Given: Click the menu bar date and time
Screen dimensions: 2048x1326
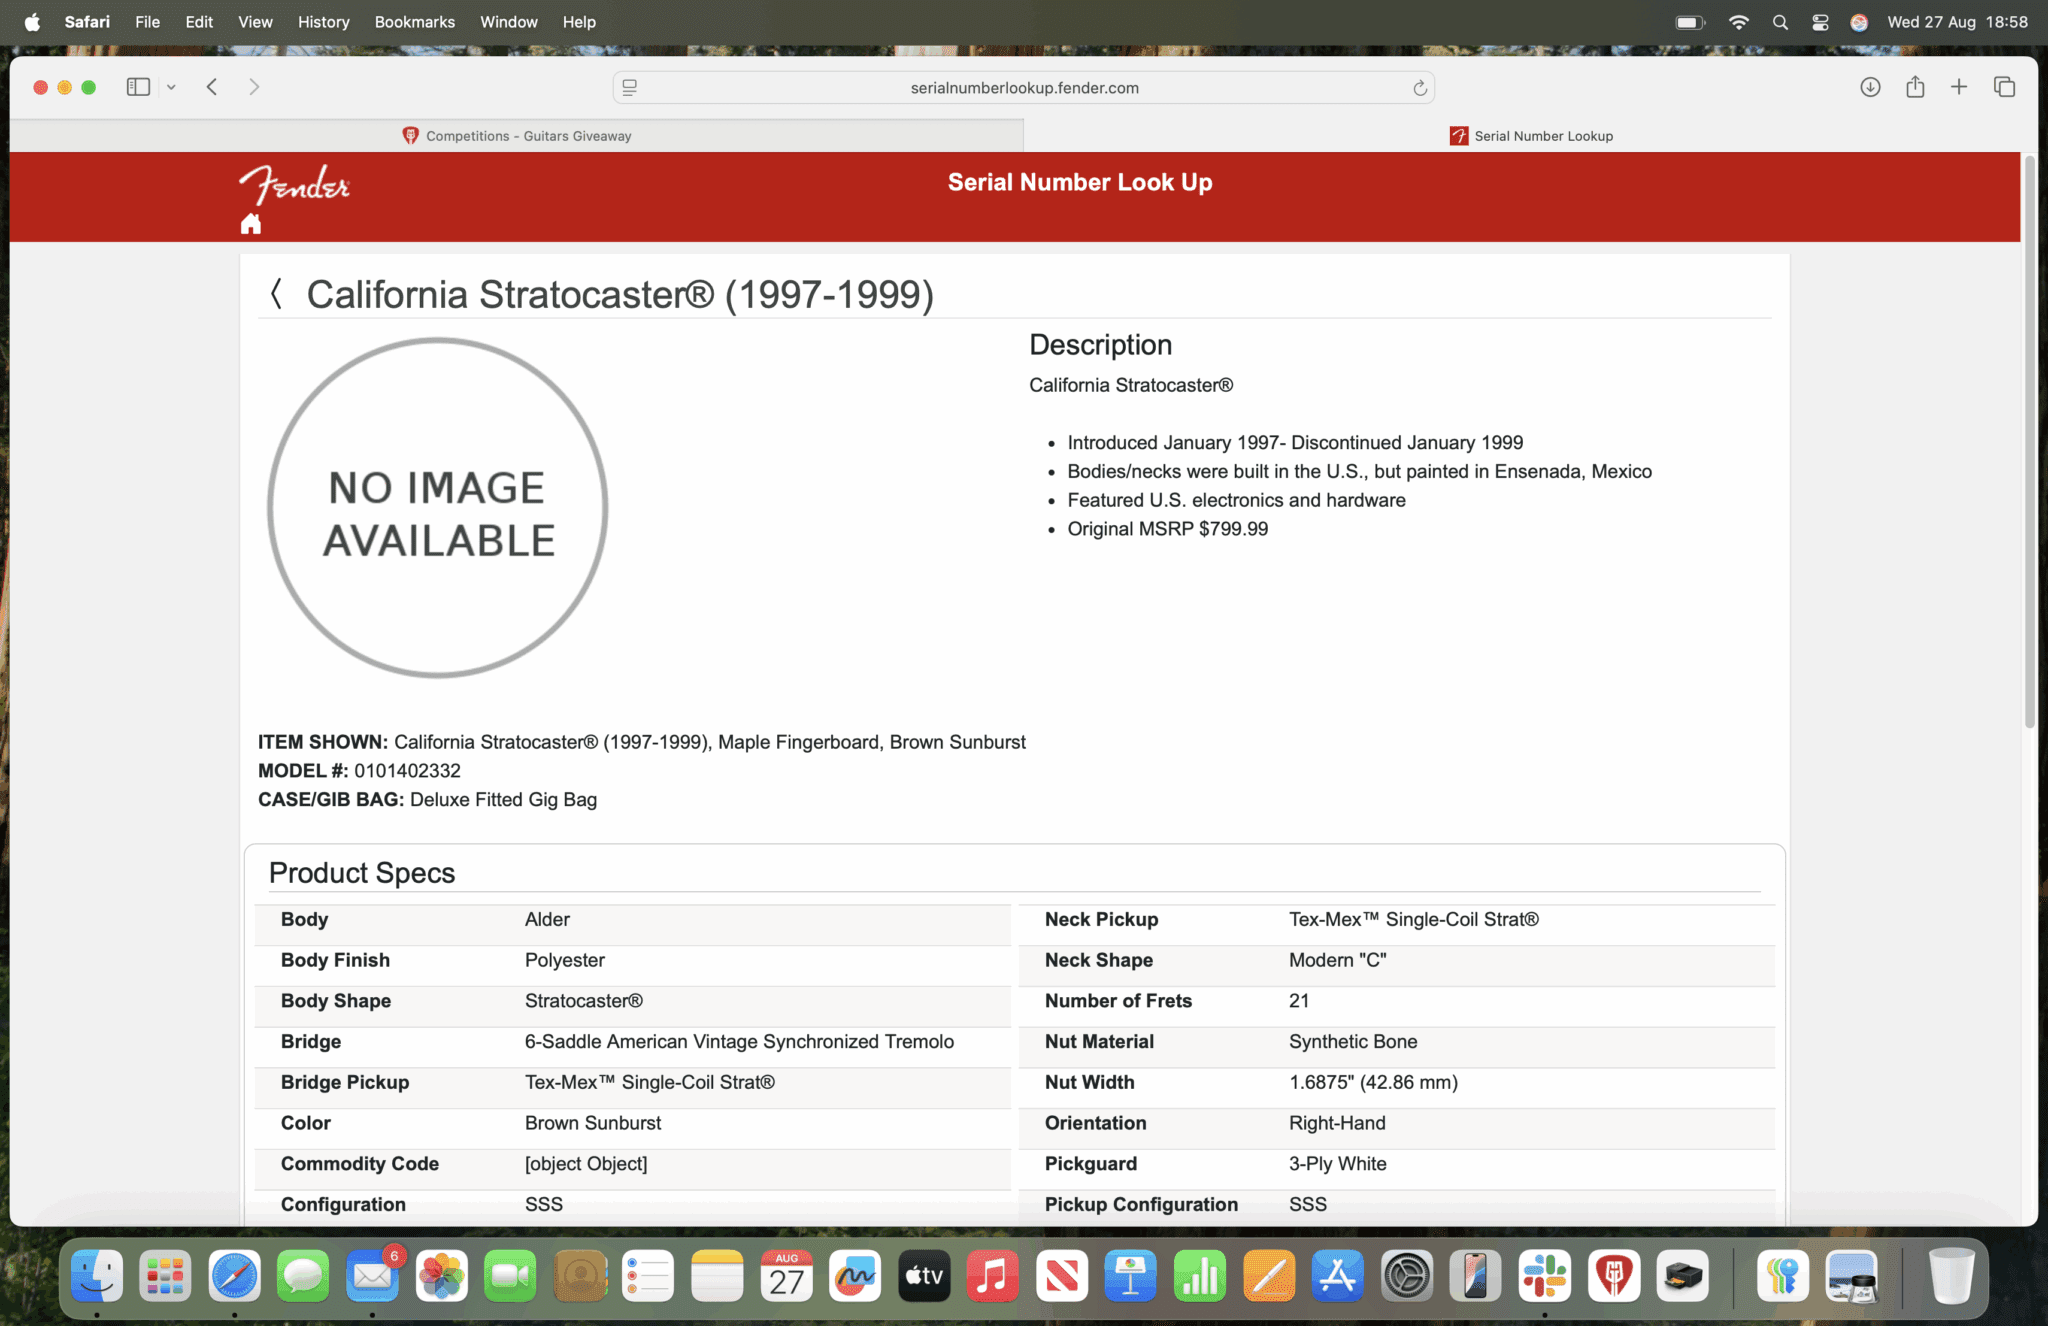Looking at the screenshot, I should [x=1957, y=22].
